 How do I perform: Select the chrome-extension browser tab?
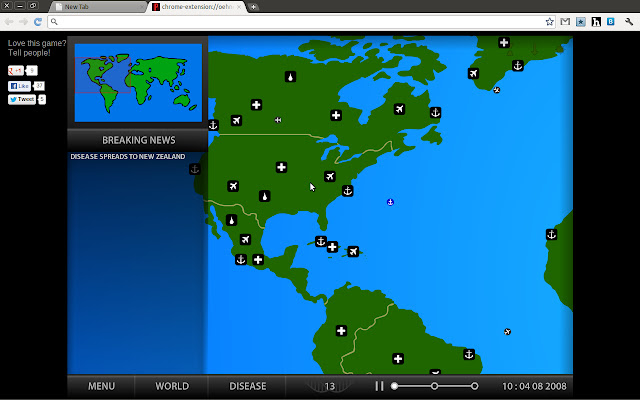click(197, 7)
